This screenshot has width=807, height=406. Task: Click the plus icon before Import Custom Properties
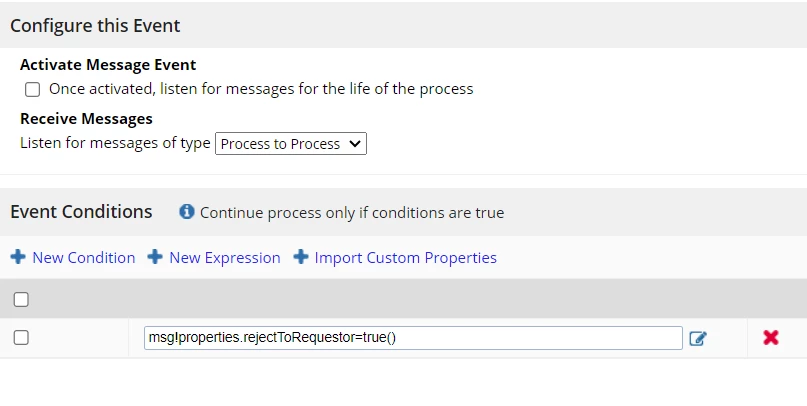[301, 257]
